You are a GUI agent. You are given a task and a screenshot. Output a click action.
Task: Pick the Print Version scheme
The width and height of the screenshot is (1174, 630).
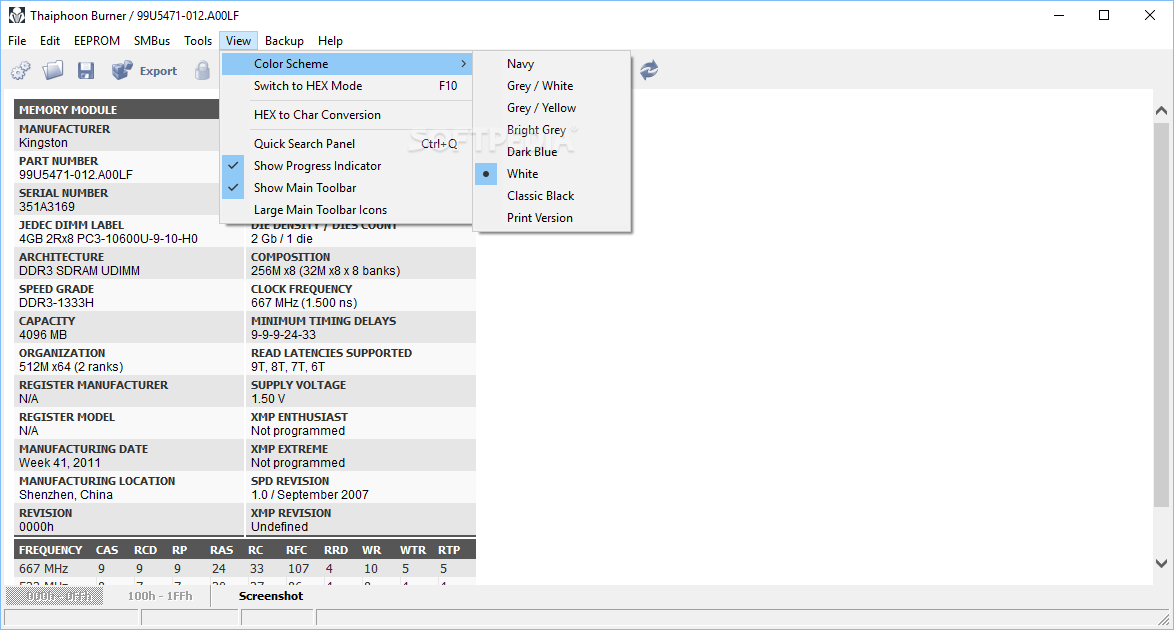click(x=553, y=217)
